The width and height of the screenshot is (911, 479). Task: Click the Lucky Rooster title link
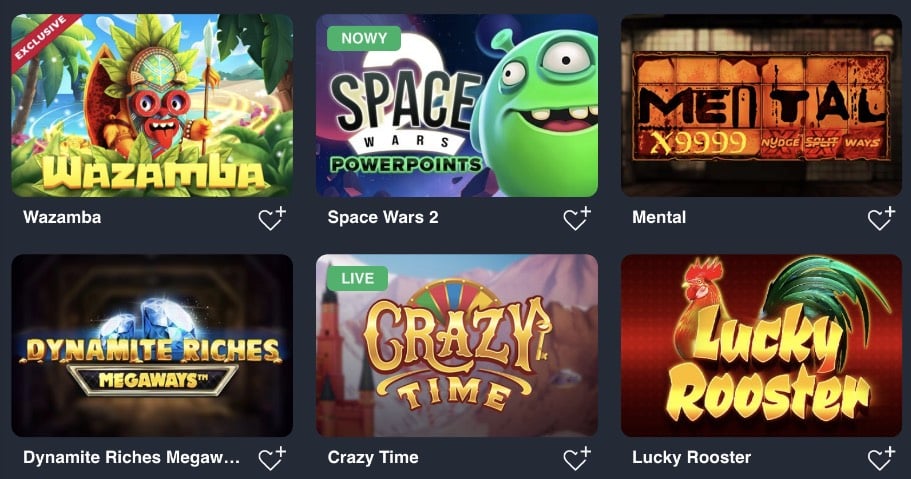(691, 457)
